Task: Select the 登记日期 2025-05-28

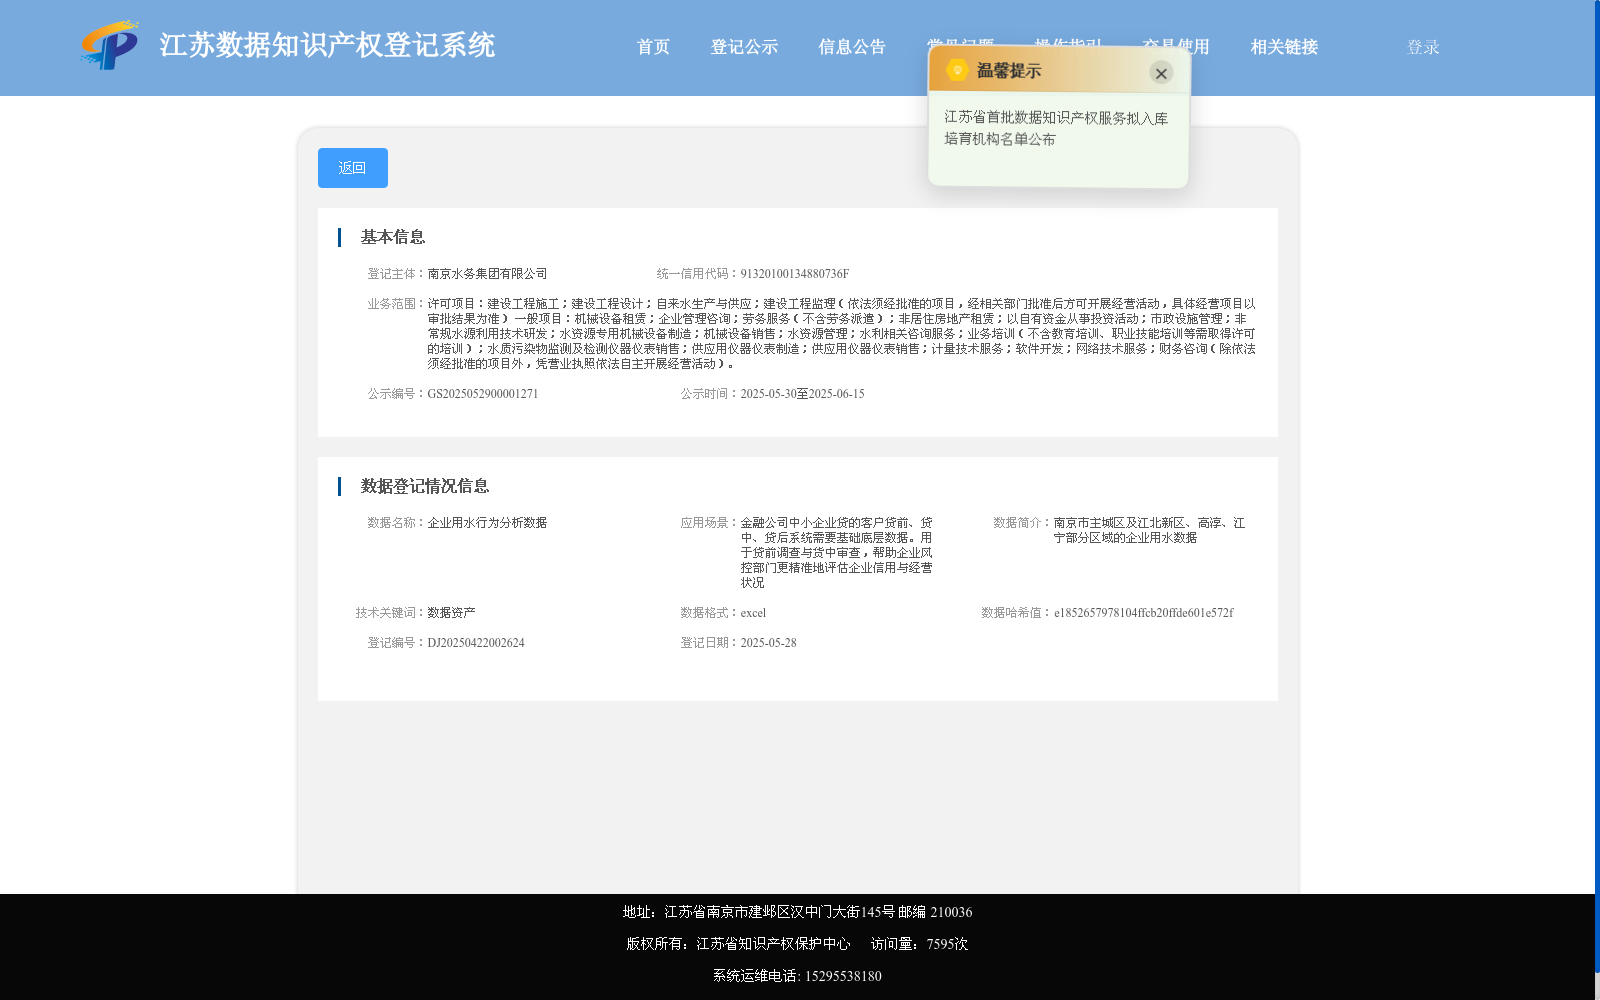Action: 768,642
